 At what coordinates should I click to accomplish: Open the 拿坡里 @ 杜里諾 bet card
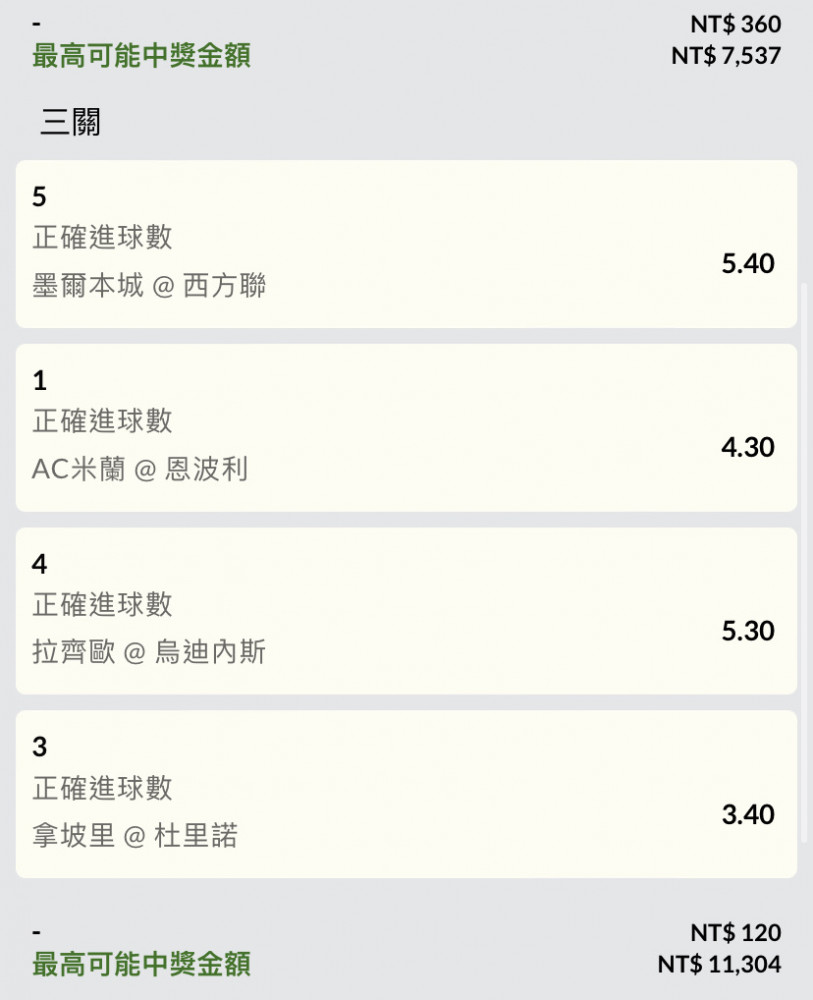[x=406, y=794]
